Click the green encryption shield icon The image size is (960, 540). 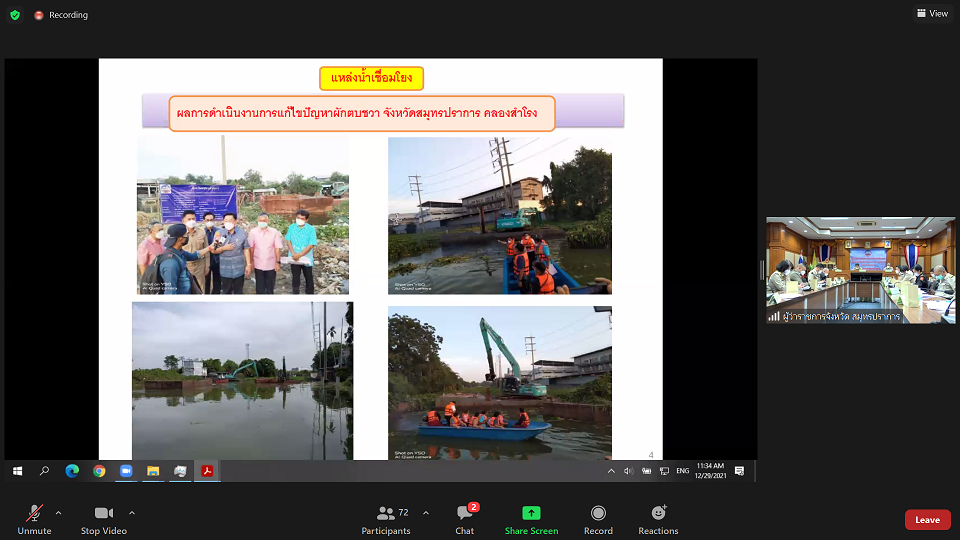[x=15, y=15]
